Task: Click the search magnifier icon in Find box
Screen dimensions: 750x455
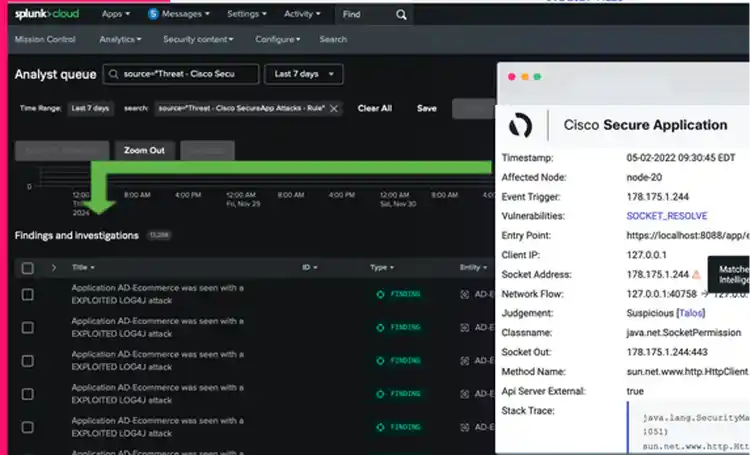Action: click(401, 15)
